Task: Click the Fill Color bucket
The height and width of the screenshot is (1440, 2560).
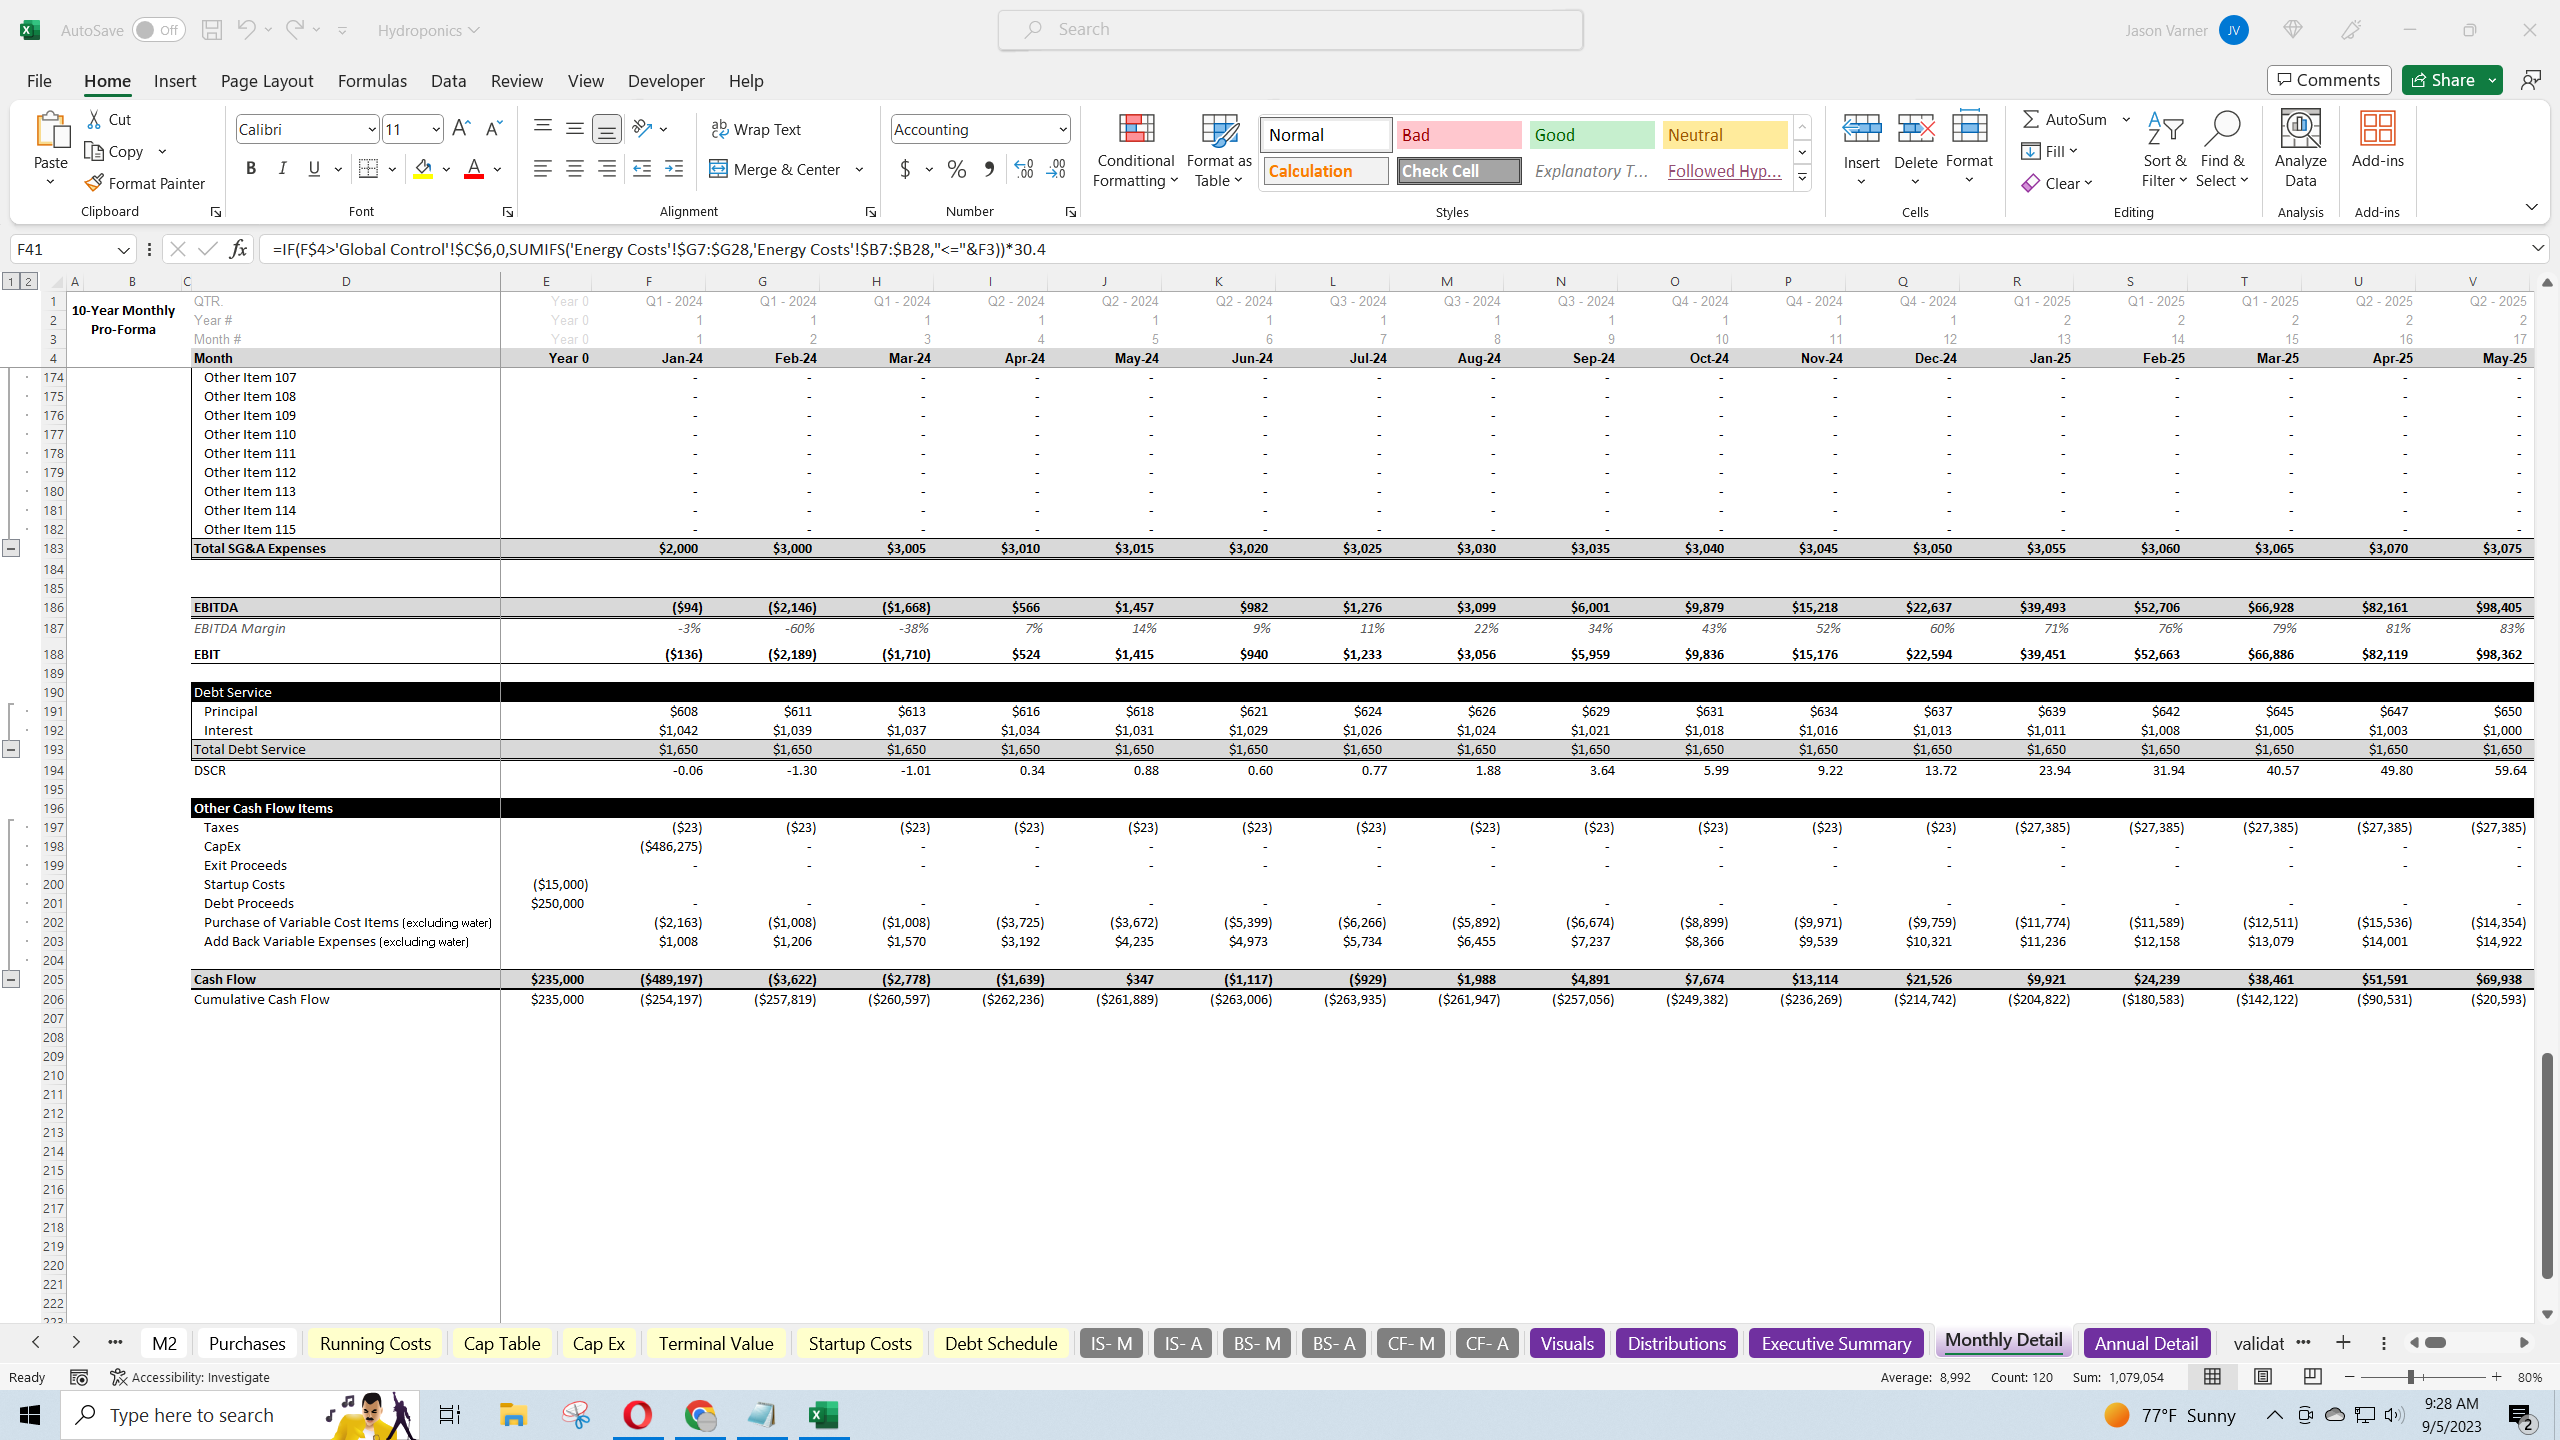Action: (423, 169)
